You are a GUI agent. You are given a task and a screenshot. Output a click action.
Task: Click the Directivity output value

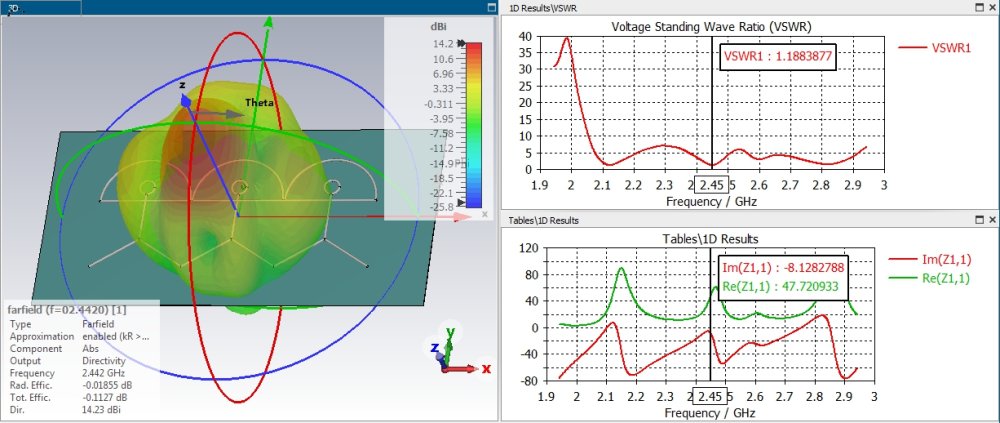(103, 361)
